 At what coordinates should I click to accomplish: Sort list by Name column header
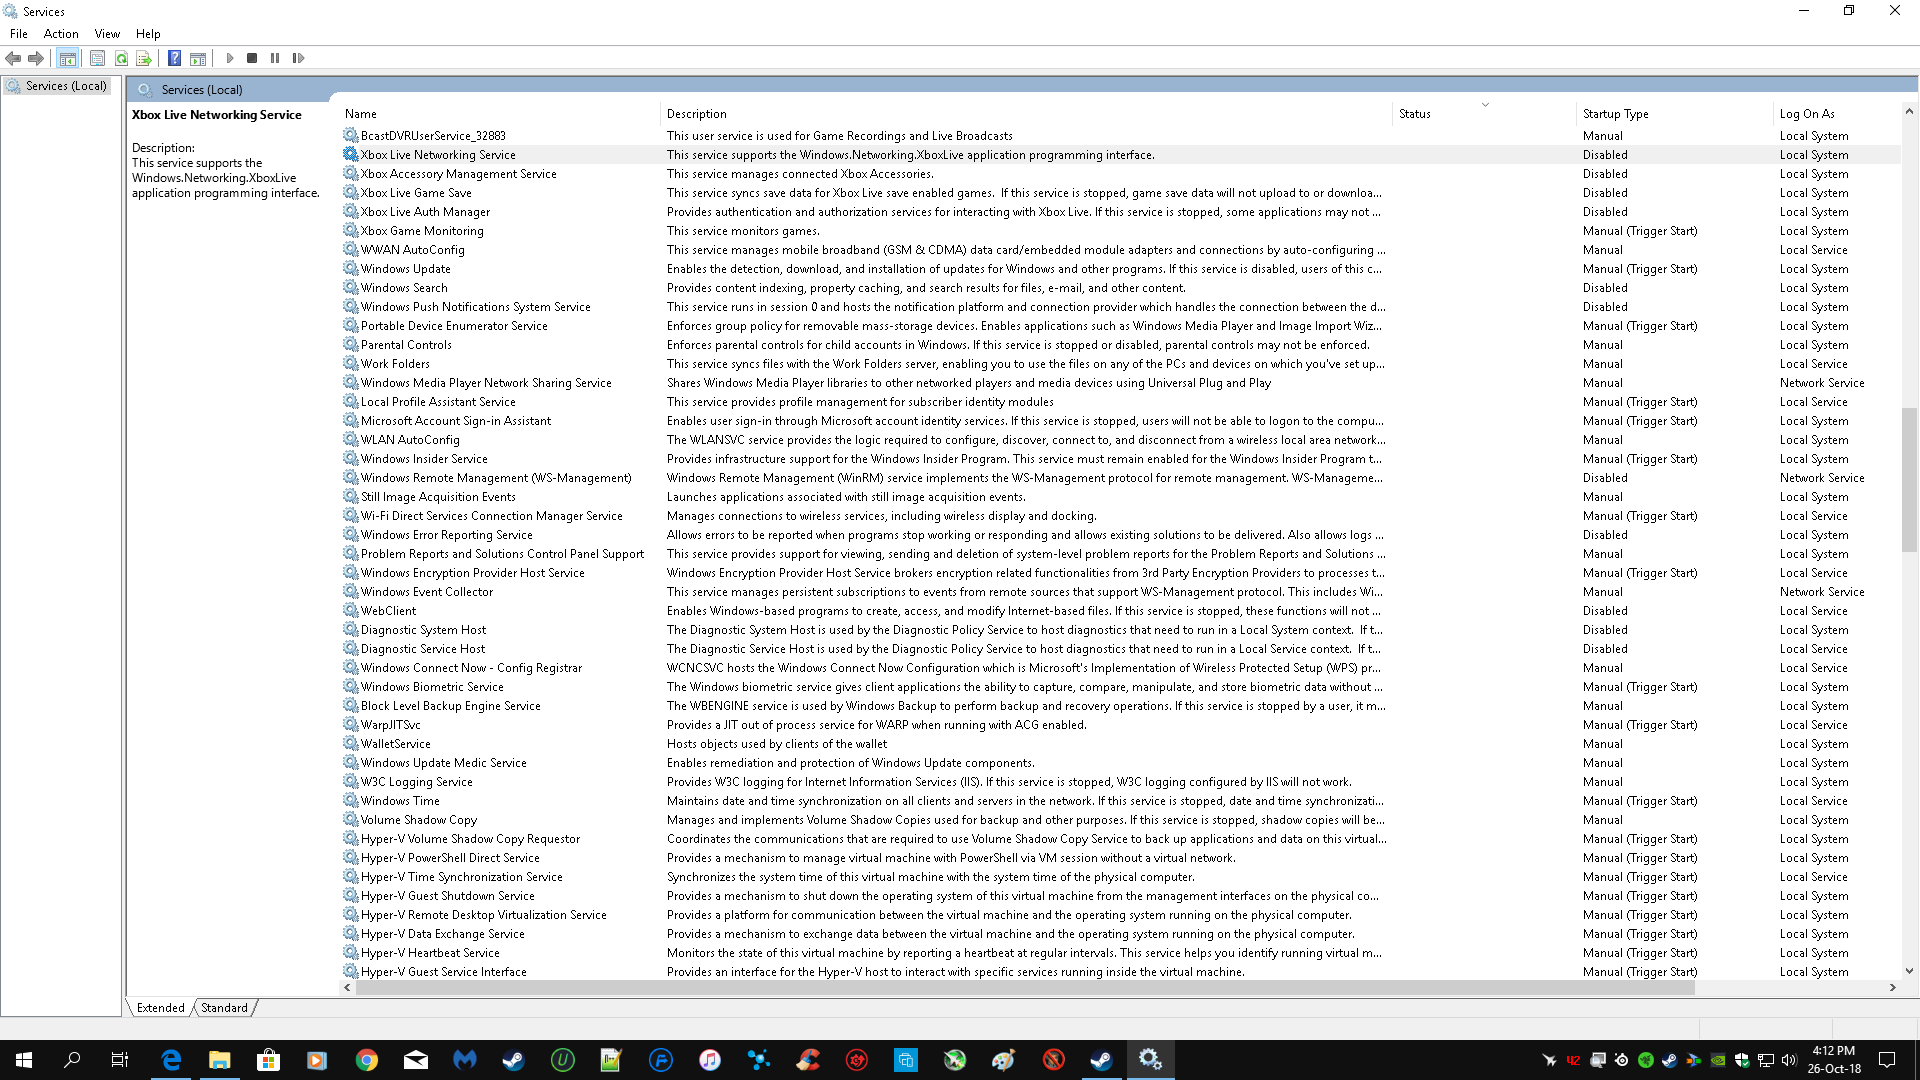[x=361, y=114]
